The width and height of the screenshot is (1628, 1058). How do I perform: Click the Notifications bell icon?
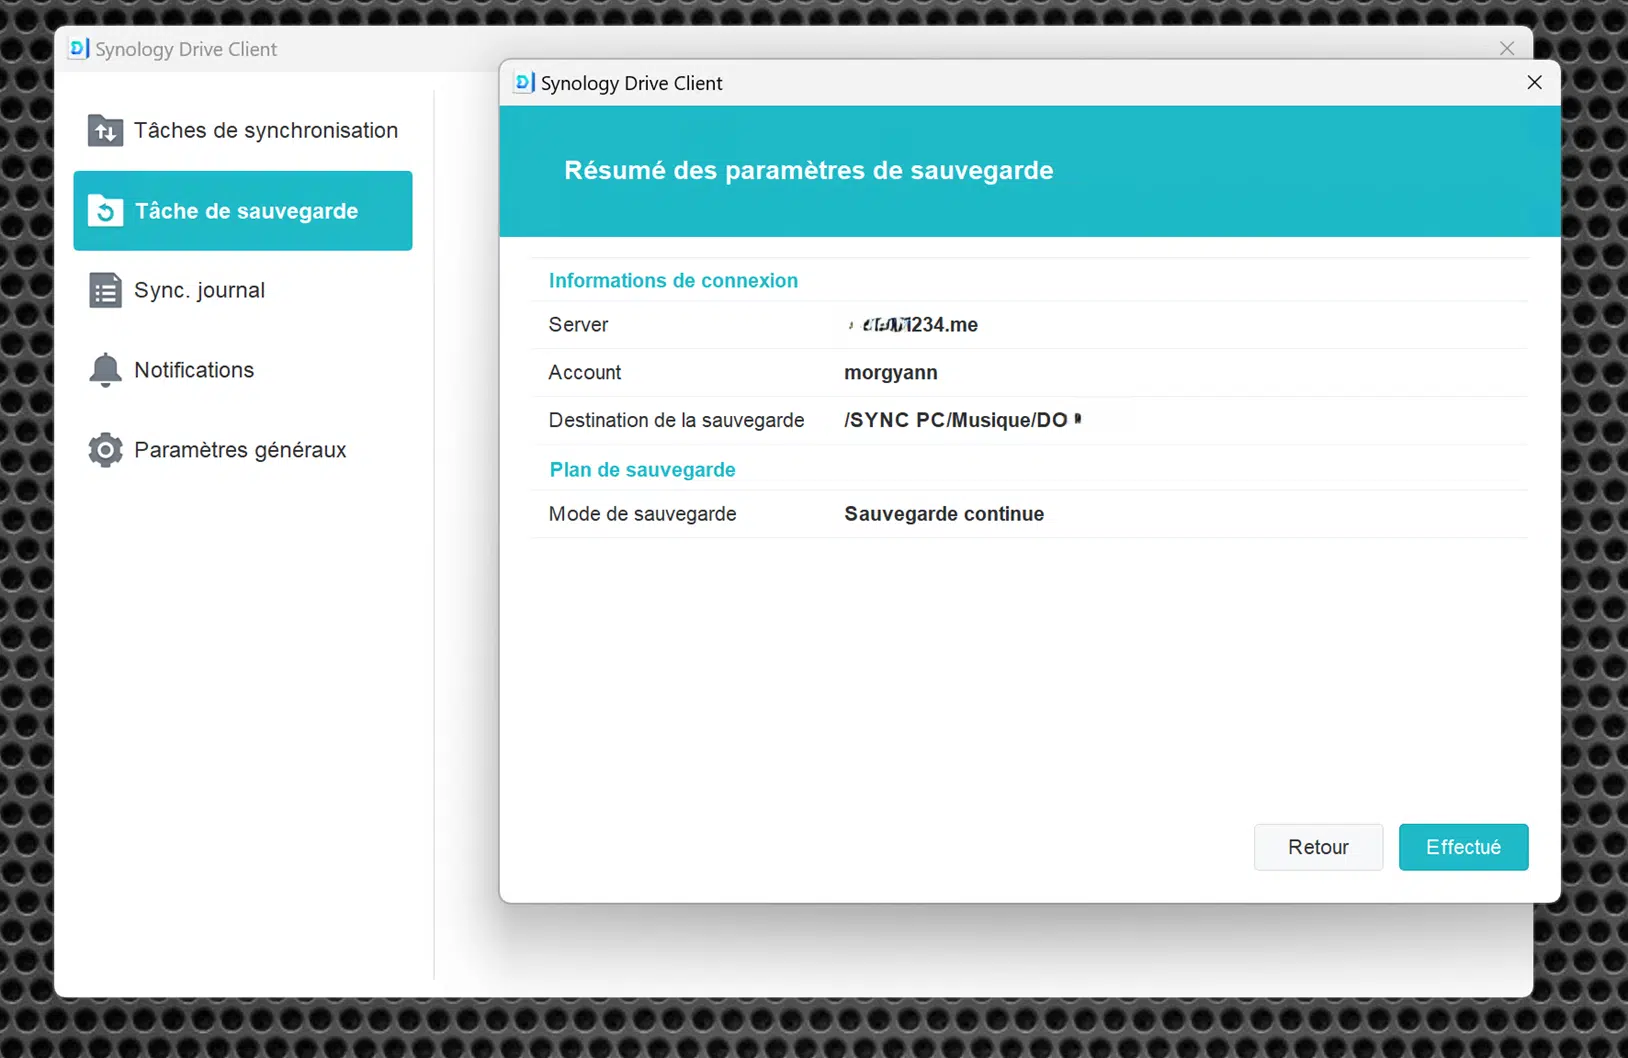pyautogui.click(x=105, y=370)
